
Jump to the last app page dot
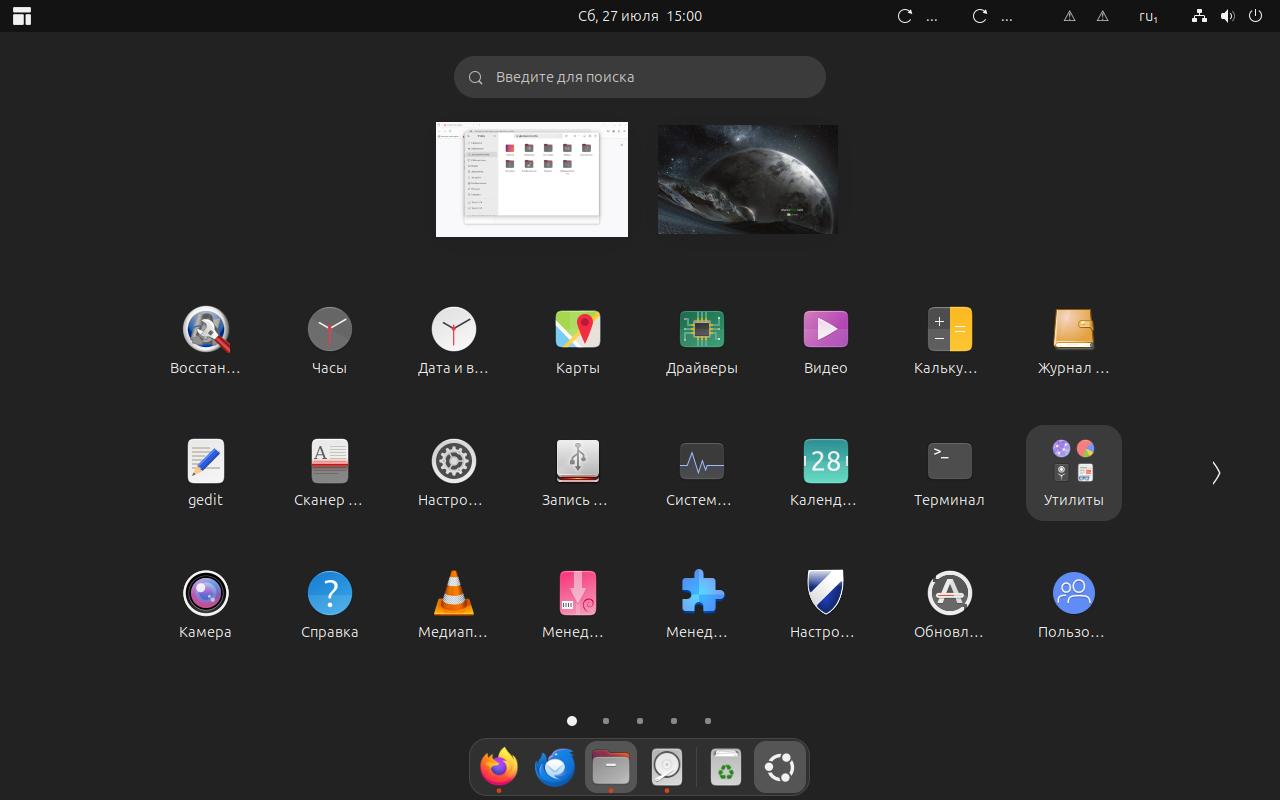click(x=708, y=720)
